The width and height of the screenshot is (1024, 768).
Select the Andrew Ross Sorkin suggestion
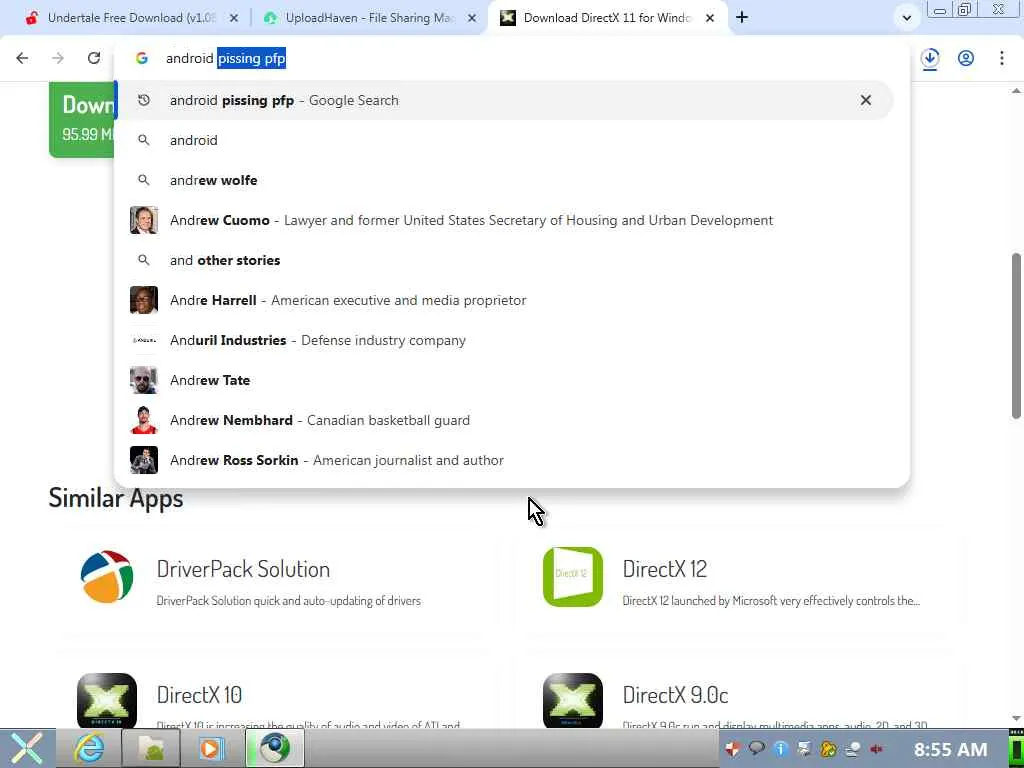504,460
